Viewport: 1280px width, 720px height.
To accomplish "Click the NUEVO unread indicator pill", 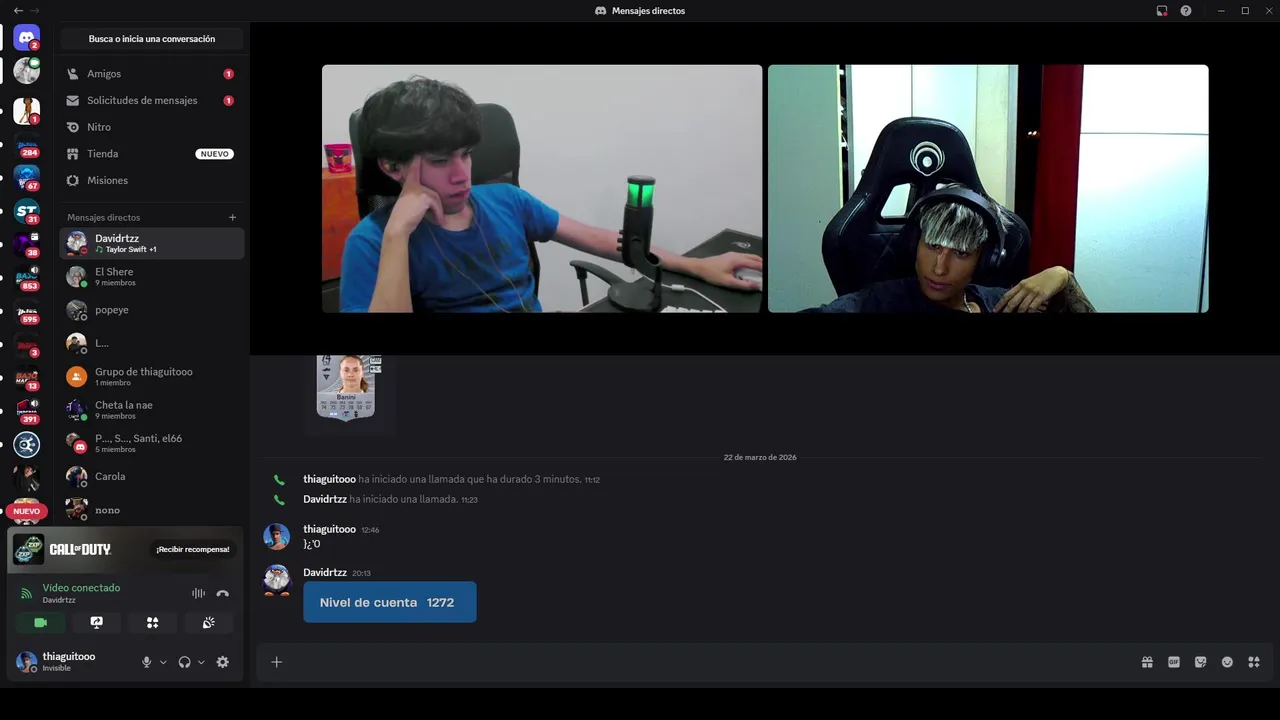I will (x=26, y=511).
